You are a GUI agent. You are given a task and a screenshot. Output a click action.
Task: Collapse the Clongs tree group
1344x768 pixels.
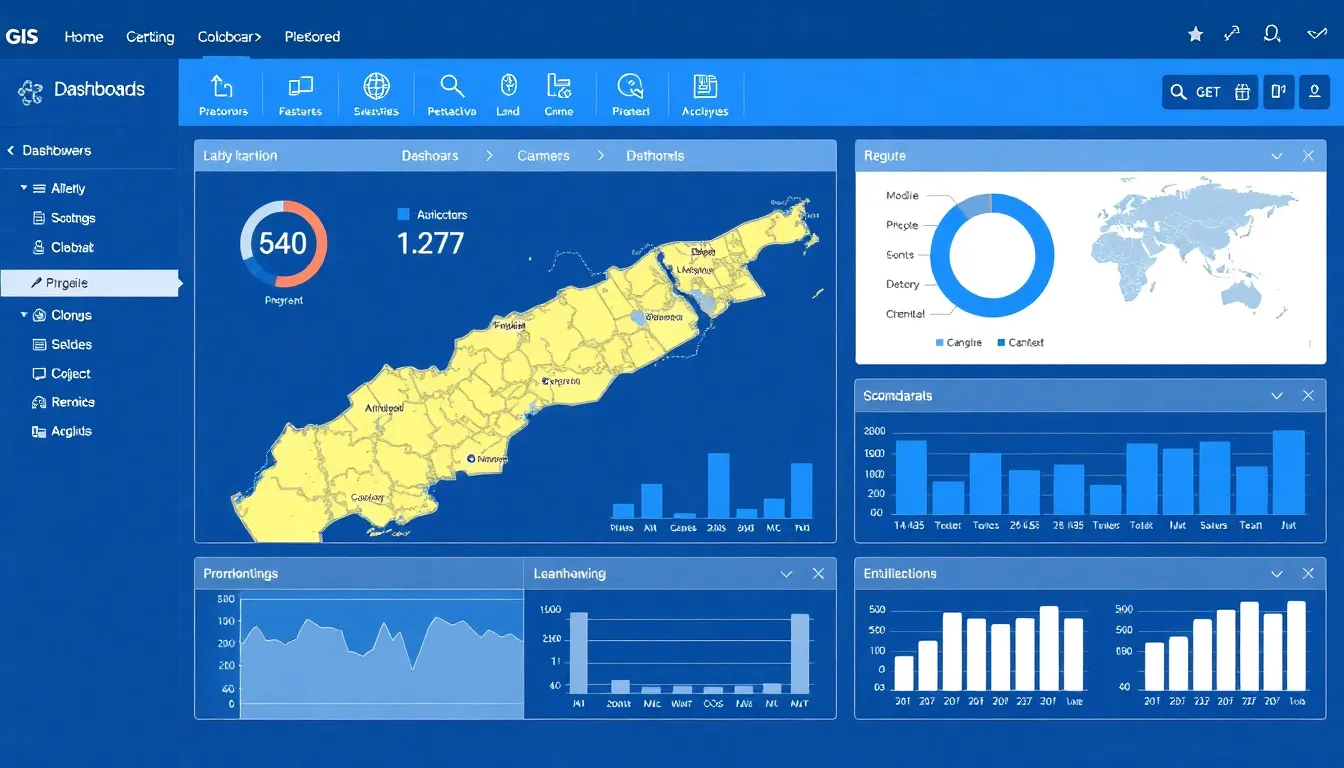point(24,315)
